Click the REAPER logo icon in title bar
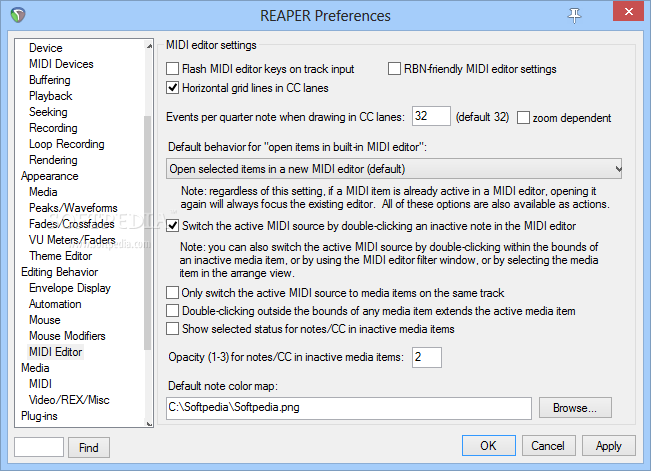 [18, 15]
